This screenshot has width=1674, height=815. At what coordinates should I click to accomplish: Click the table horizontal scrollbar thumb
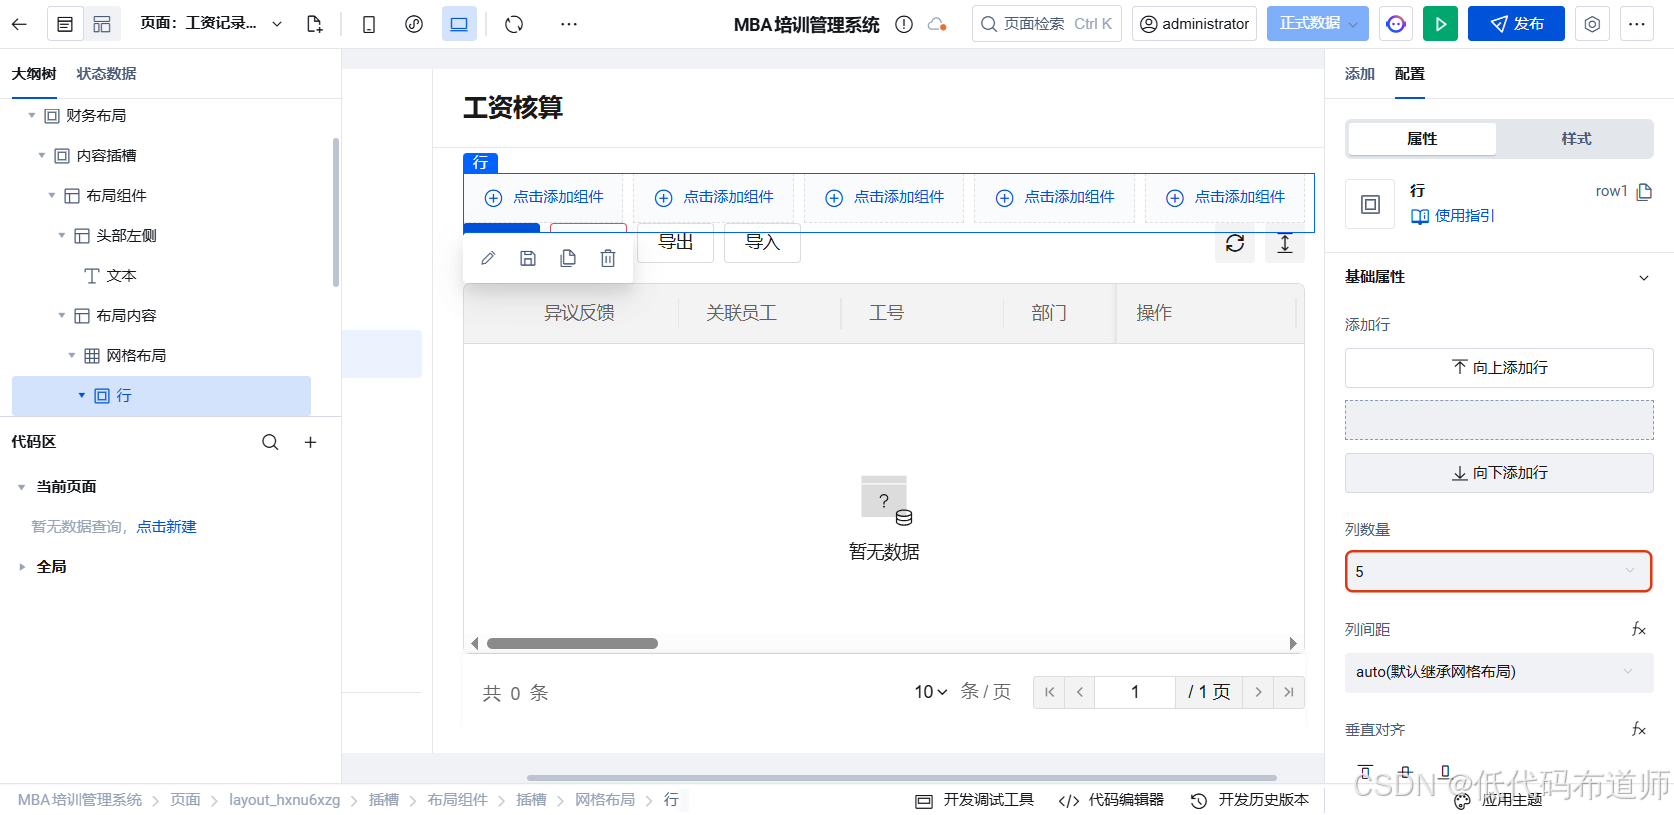pos(572,644)
